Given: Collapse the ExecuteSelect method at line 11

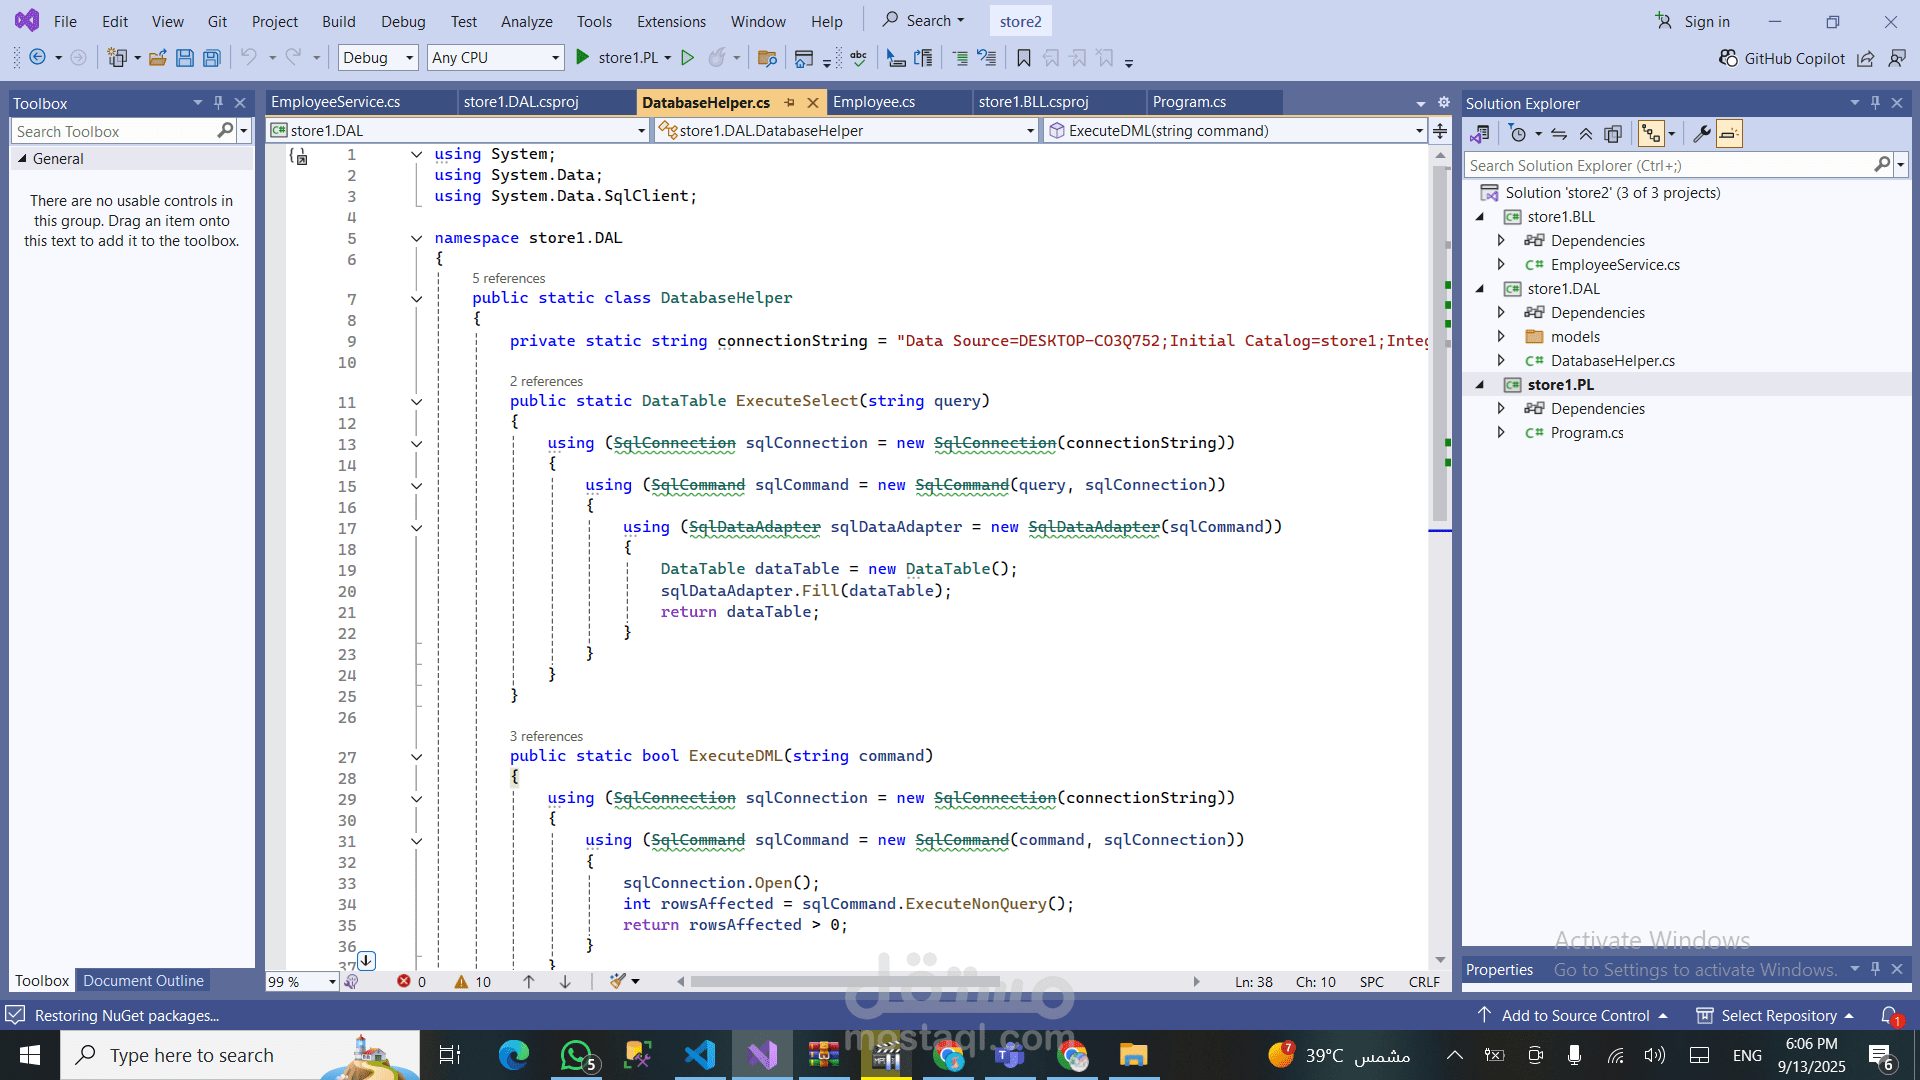Looking at the screenshot, I should 416,402.
